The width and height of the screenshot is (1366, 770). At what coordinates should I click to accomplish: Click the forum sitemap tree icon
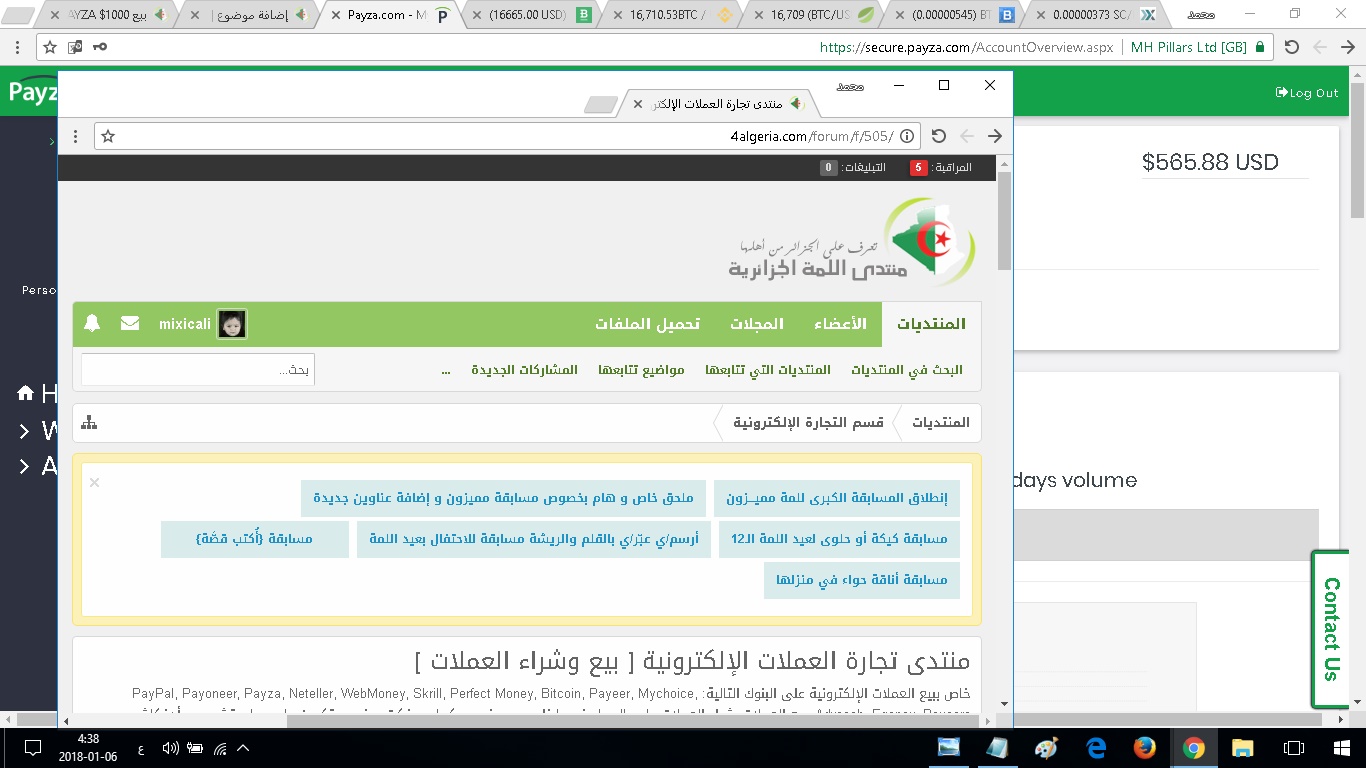89,422
